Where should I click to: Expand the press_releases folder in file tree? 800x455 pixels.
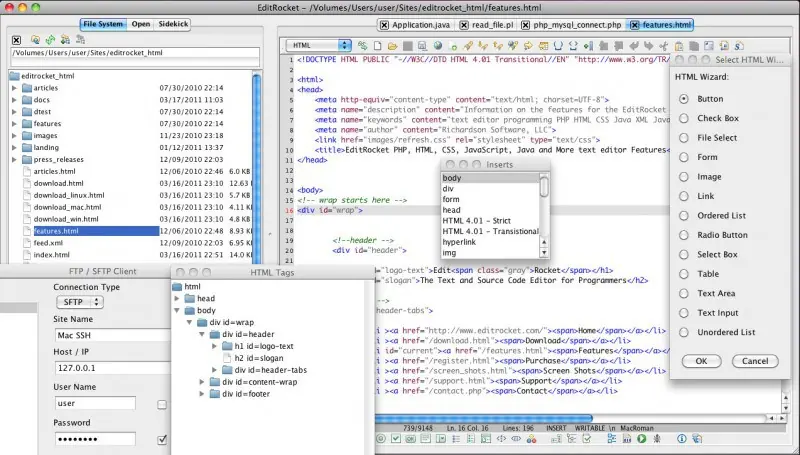point(14,159)
